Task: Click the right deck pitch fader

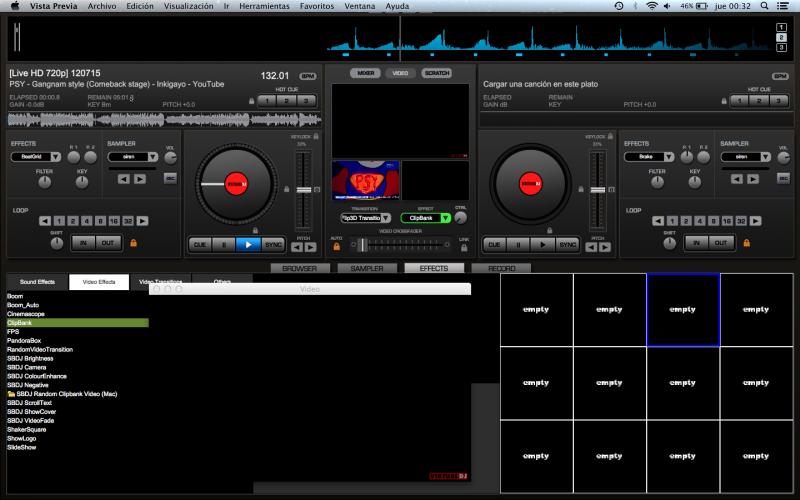Action: [x=598, y=190]
